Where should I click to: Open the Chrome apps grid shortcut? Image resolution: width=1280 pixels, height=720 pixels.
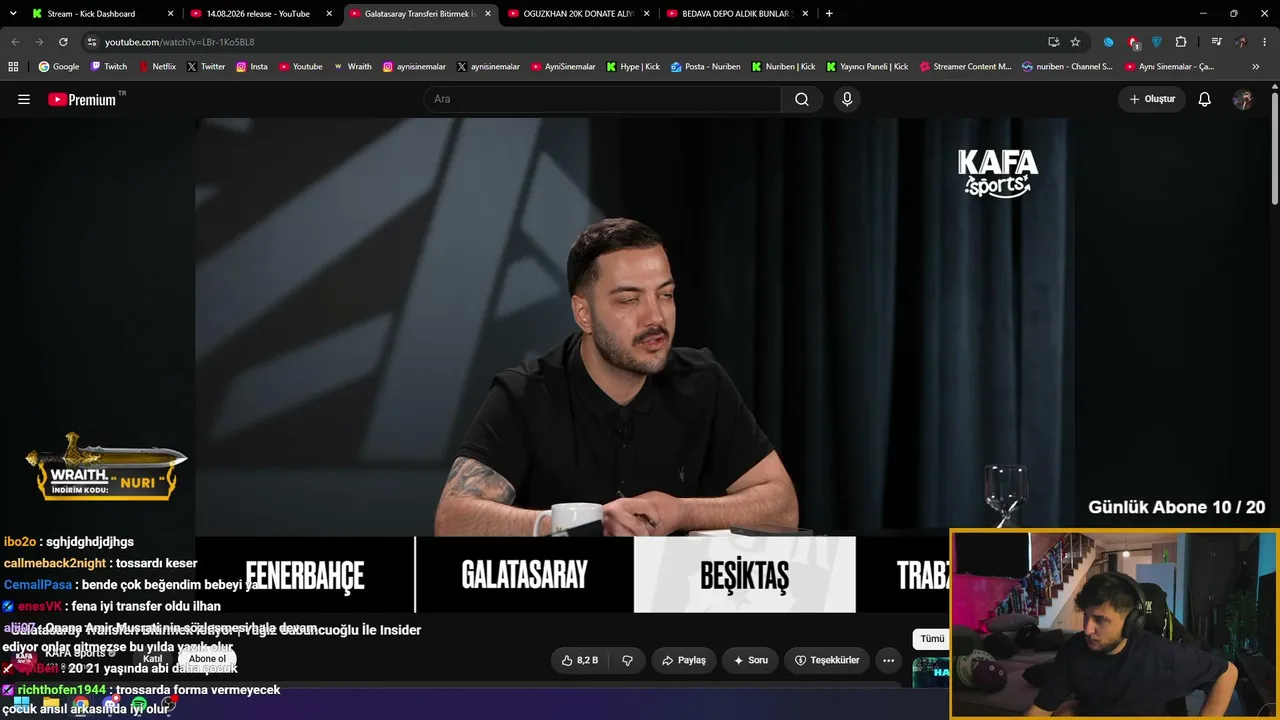(x=13, y=67)
